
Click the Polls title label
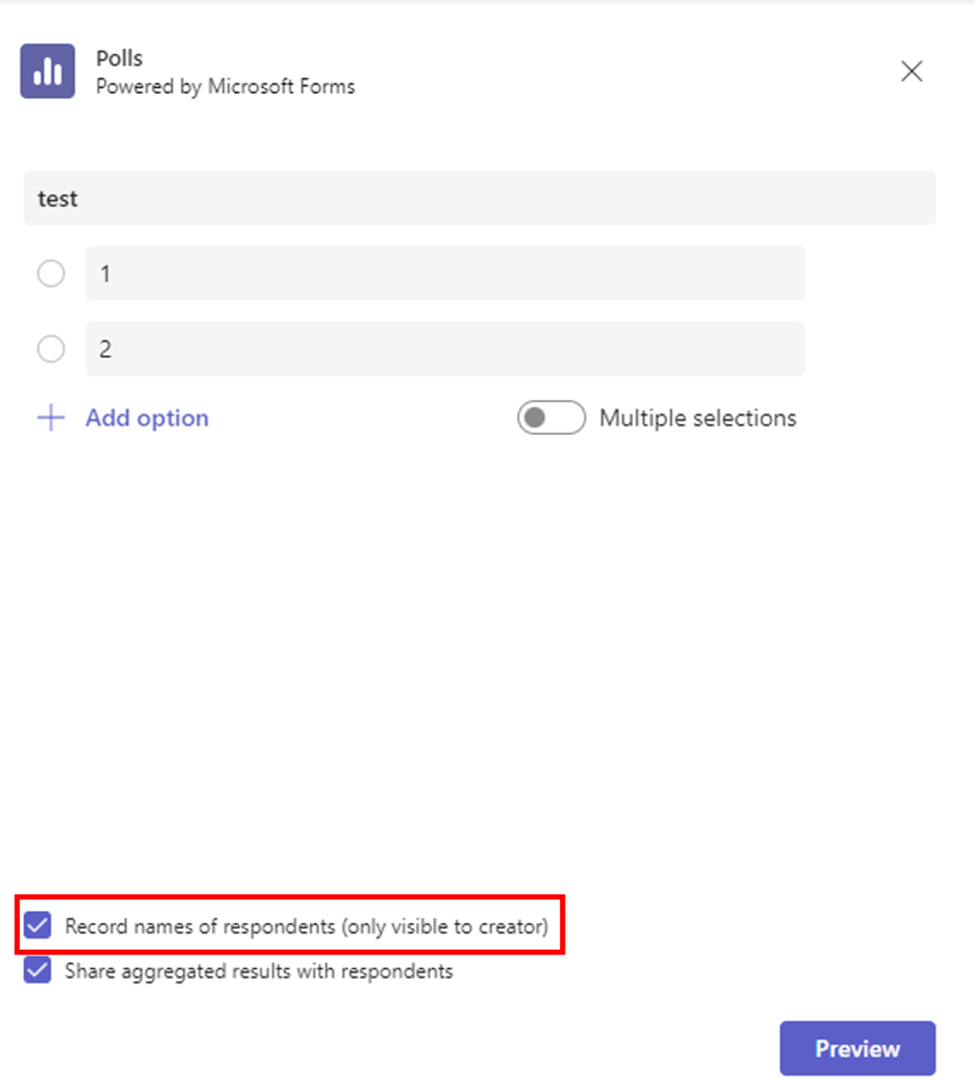coord(119,58)
